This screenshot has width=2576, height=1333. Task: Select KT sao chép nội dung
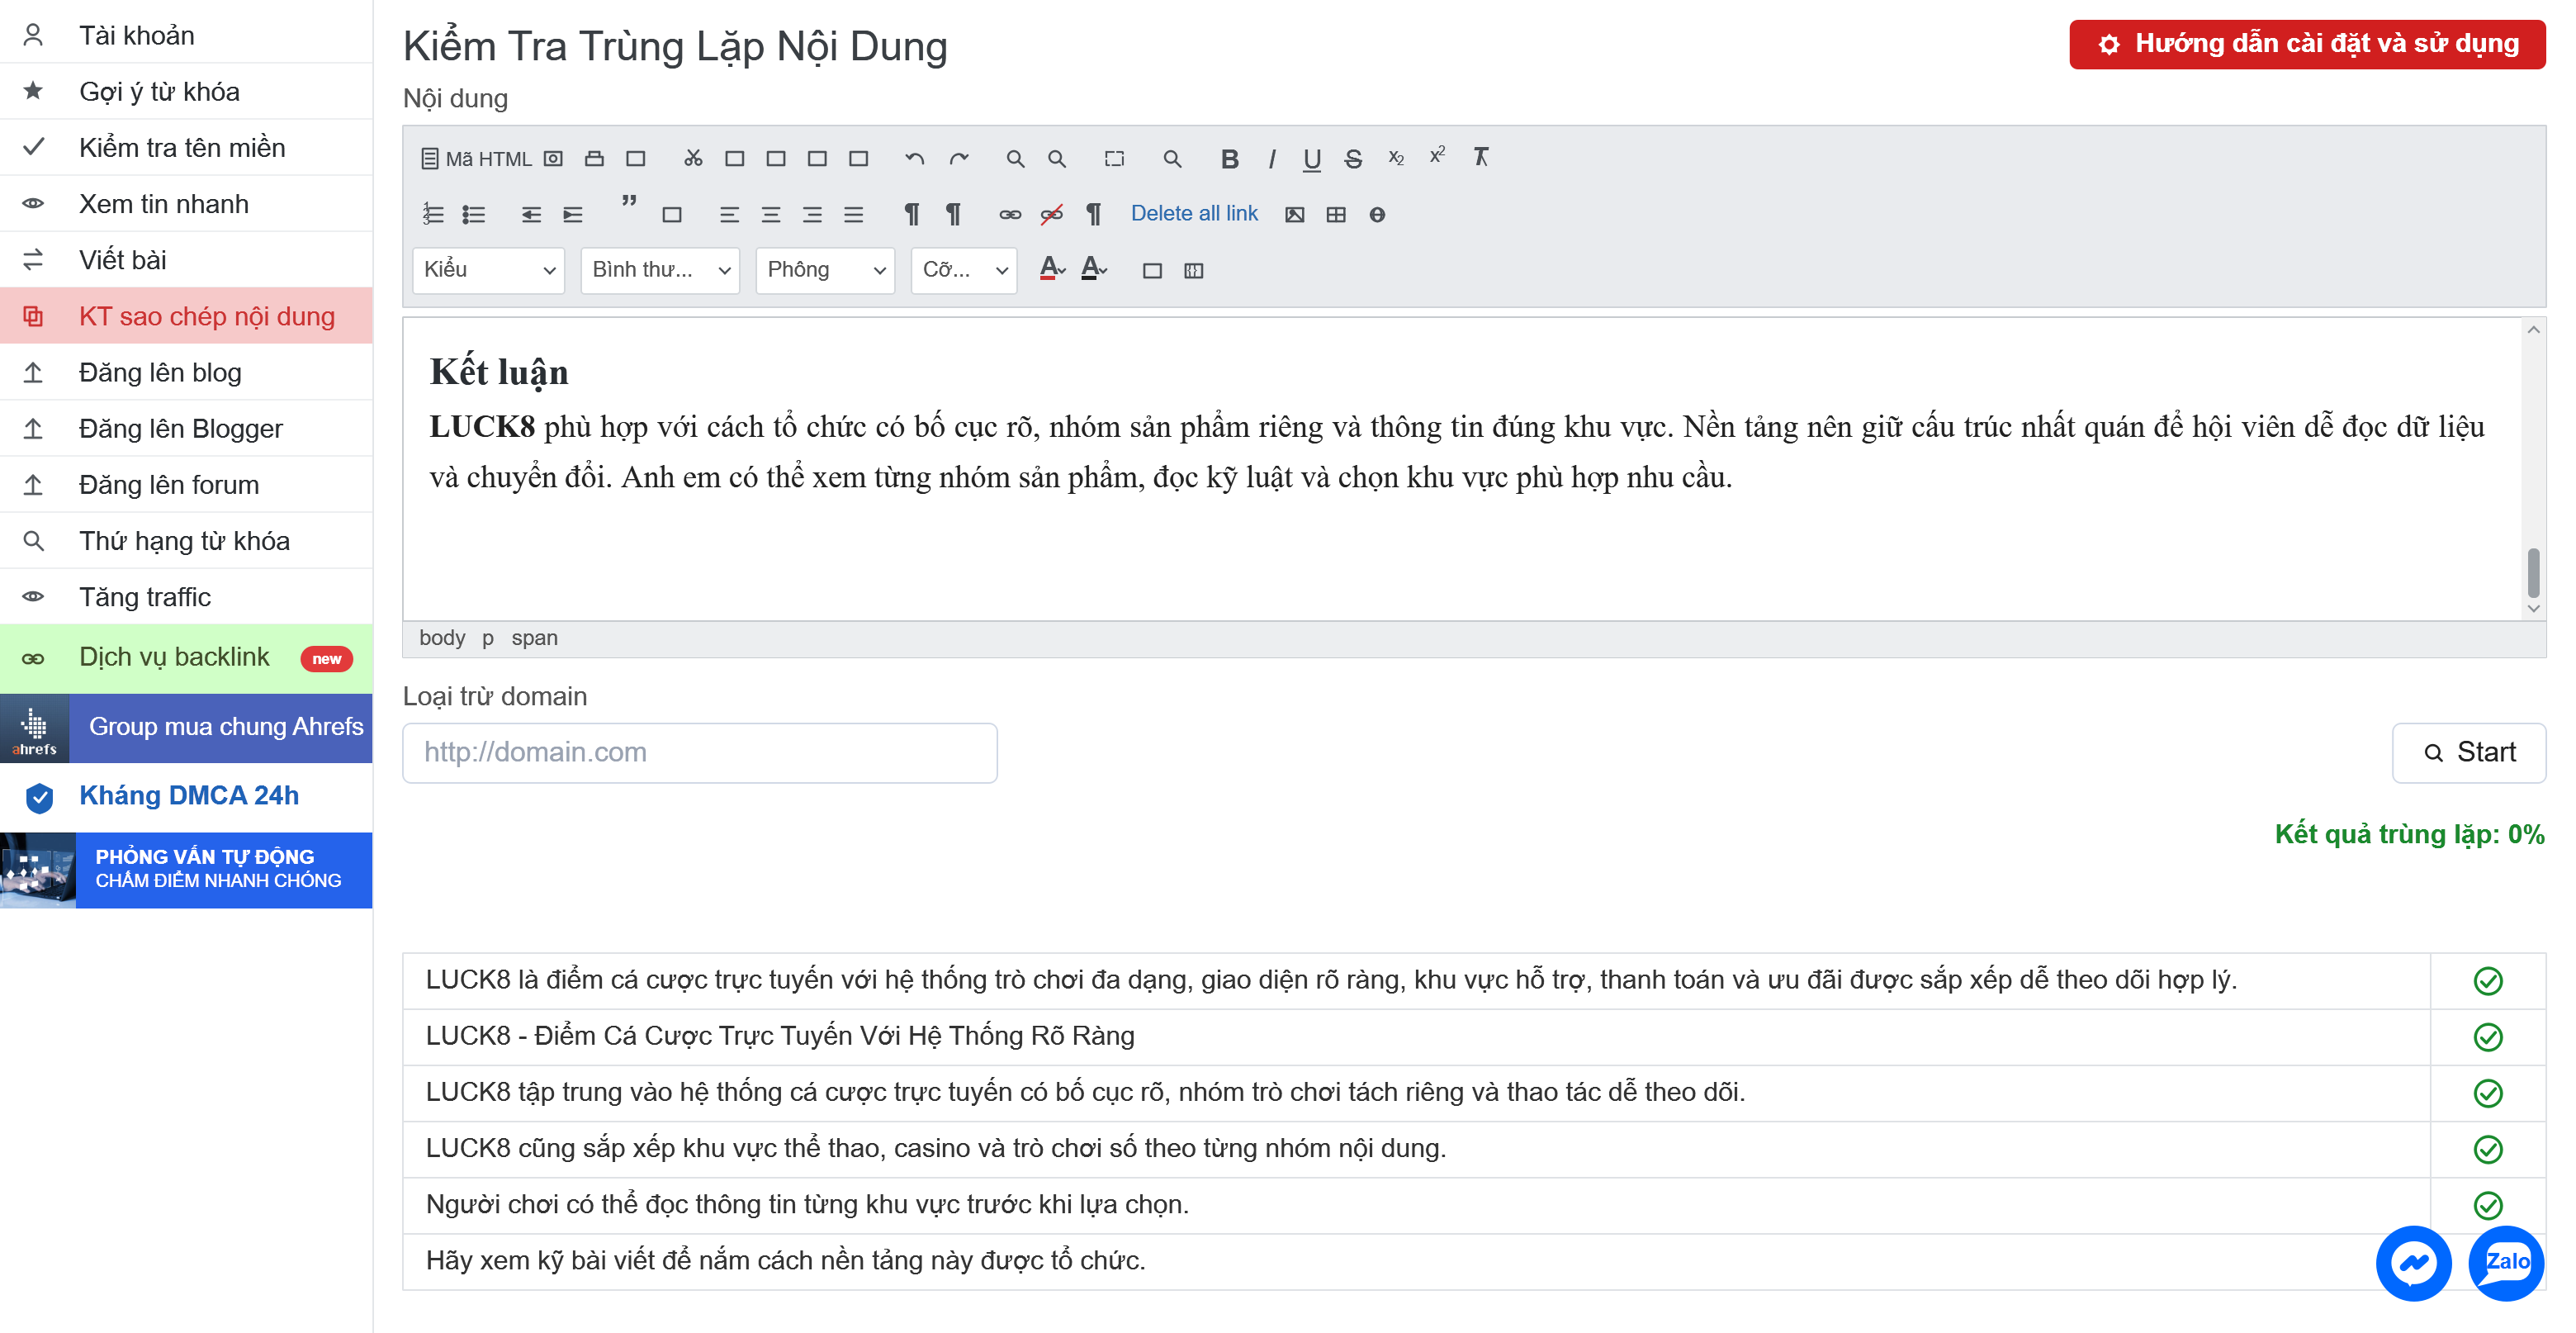pos(186,316)
